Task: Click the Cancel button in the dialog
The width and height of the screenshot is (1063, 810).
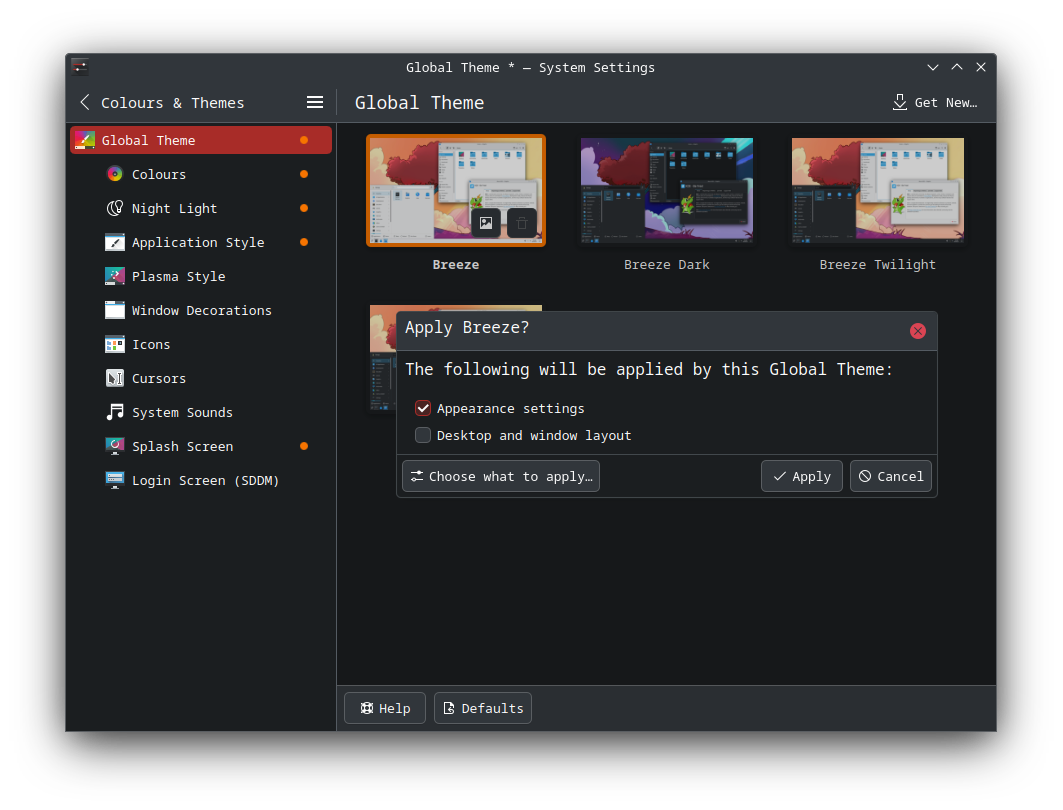Action: [891, 477]
